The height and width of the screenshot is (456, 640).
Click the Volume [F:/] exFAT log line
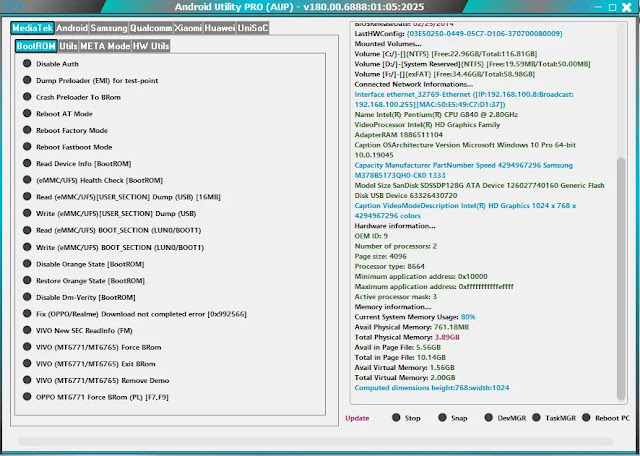(444, 74)
